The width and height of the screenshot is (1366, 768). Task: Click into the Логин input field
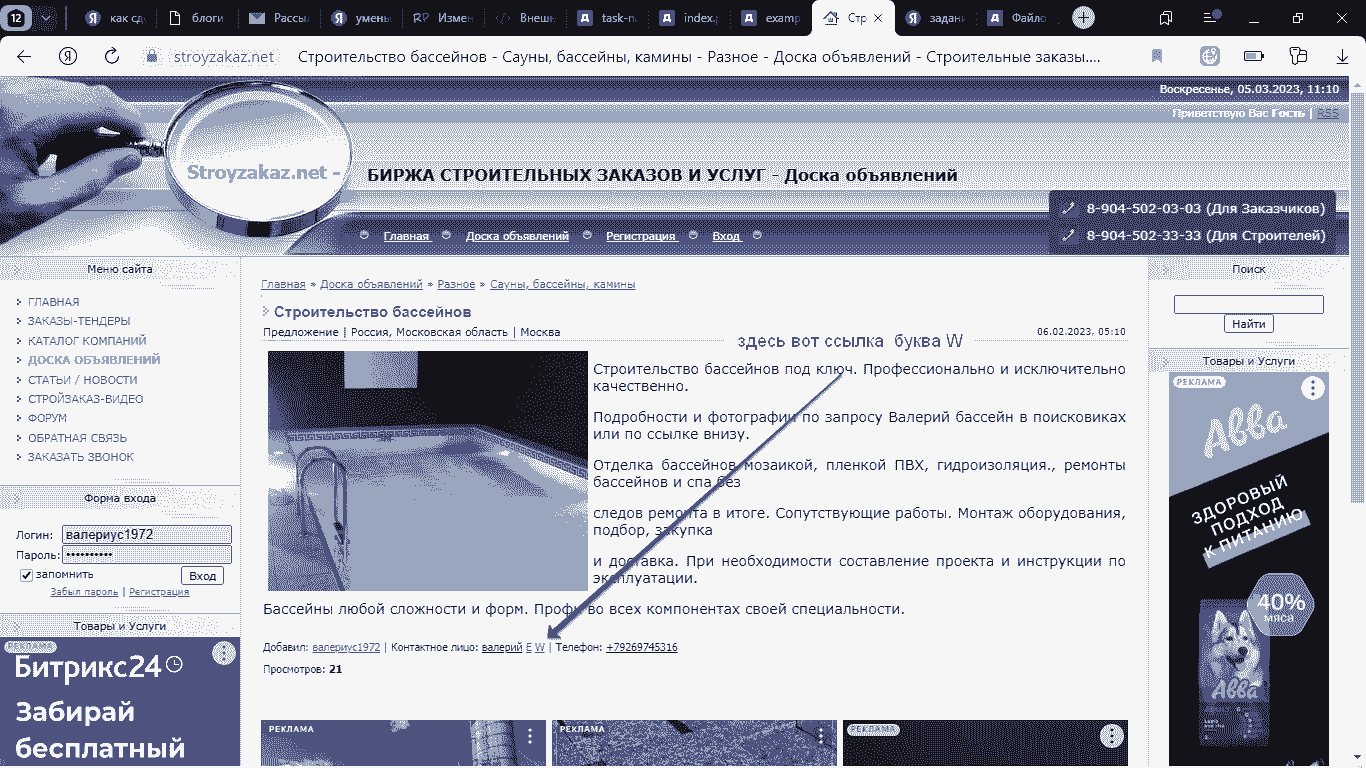coord(146,535)
